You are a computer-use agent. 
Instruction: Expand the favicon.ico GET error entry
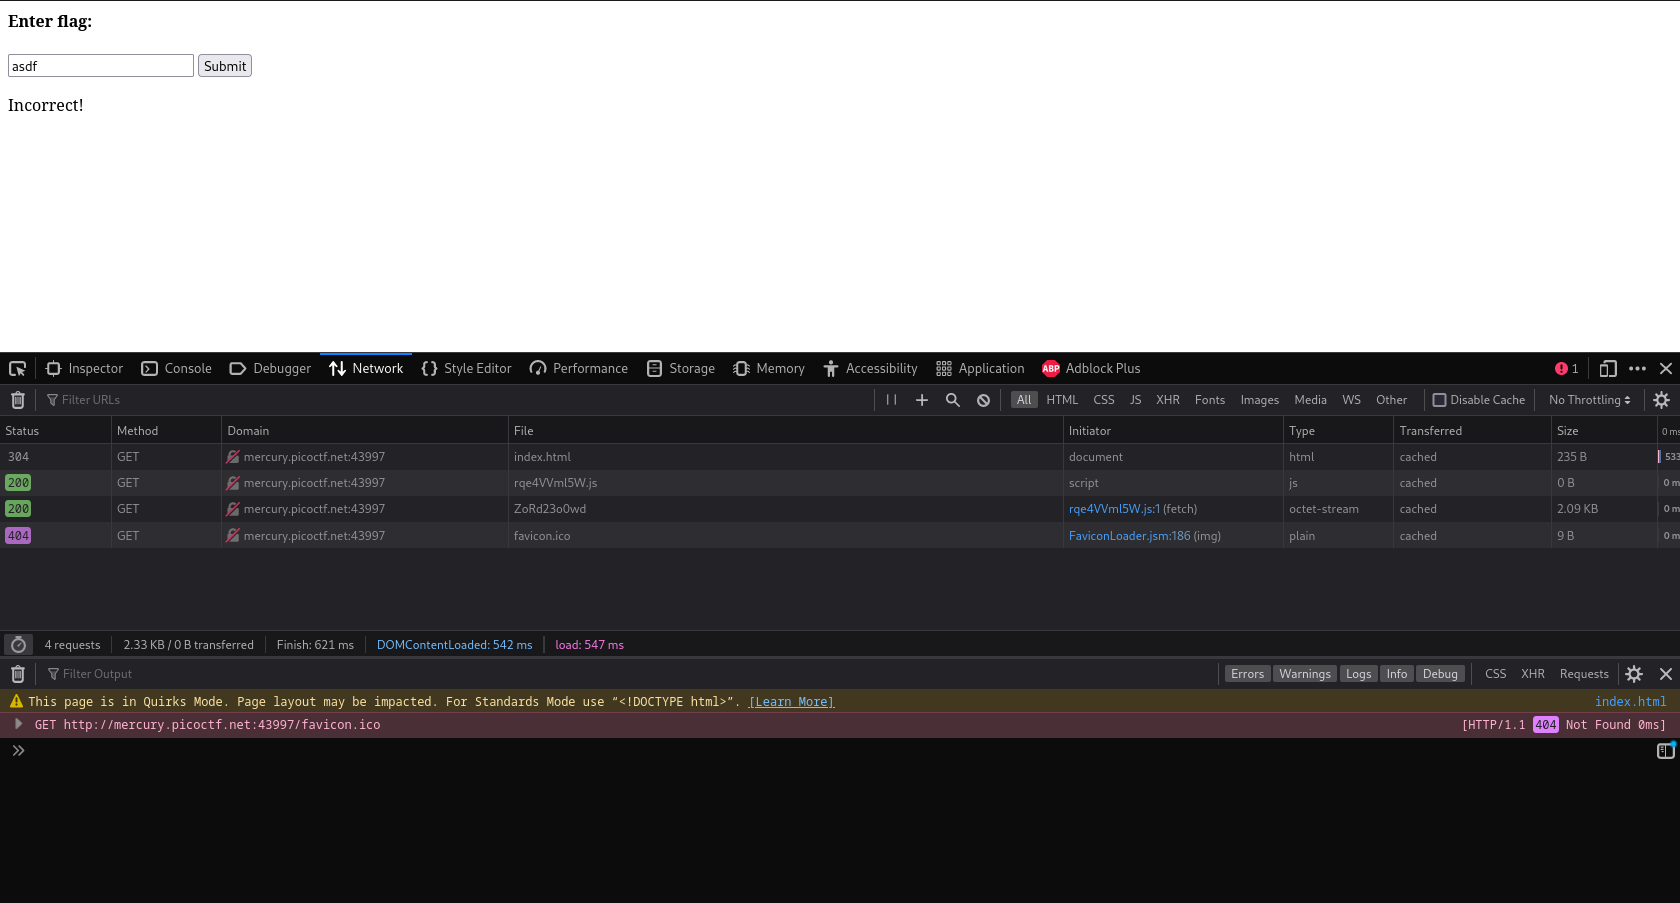pos(18,724)
